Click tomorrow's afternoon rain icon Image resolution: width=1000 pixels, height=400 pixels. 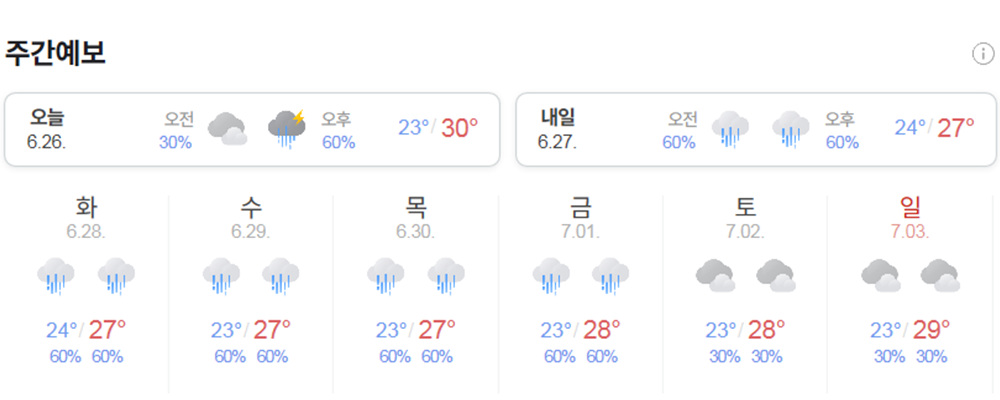pos(790,129)
